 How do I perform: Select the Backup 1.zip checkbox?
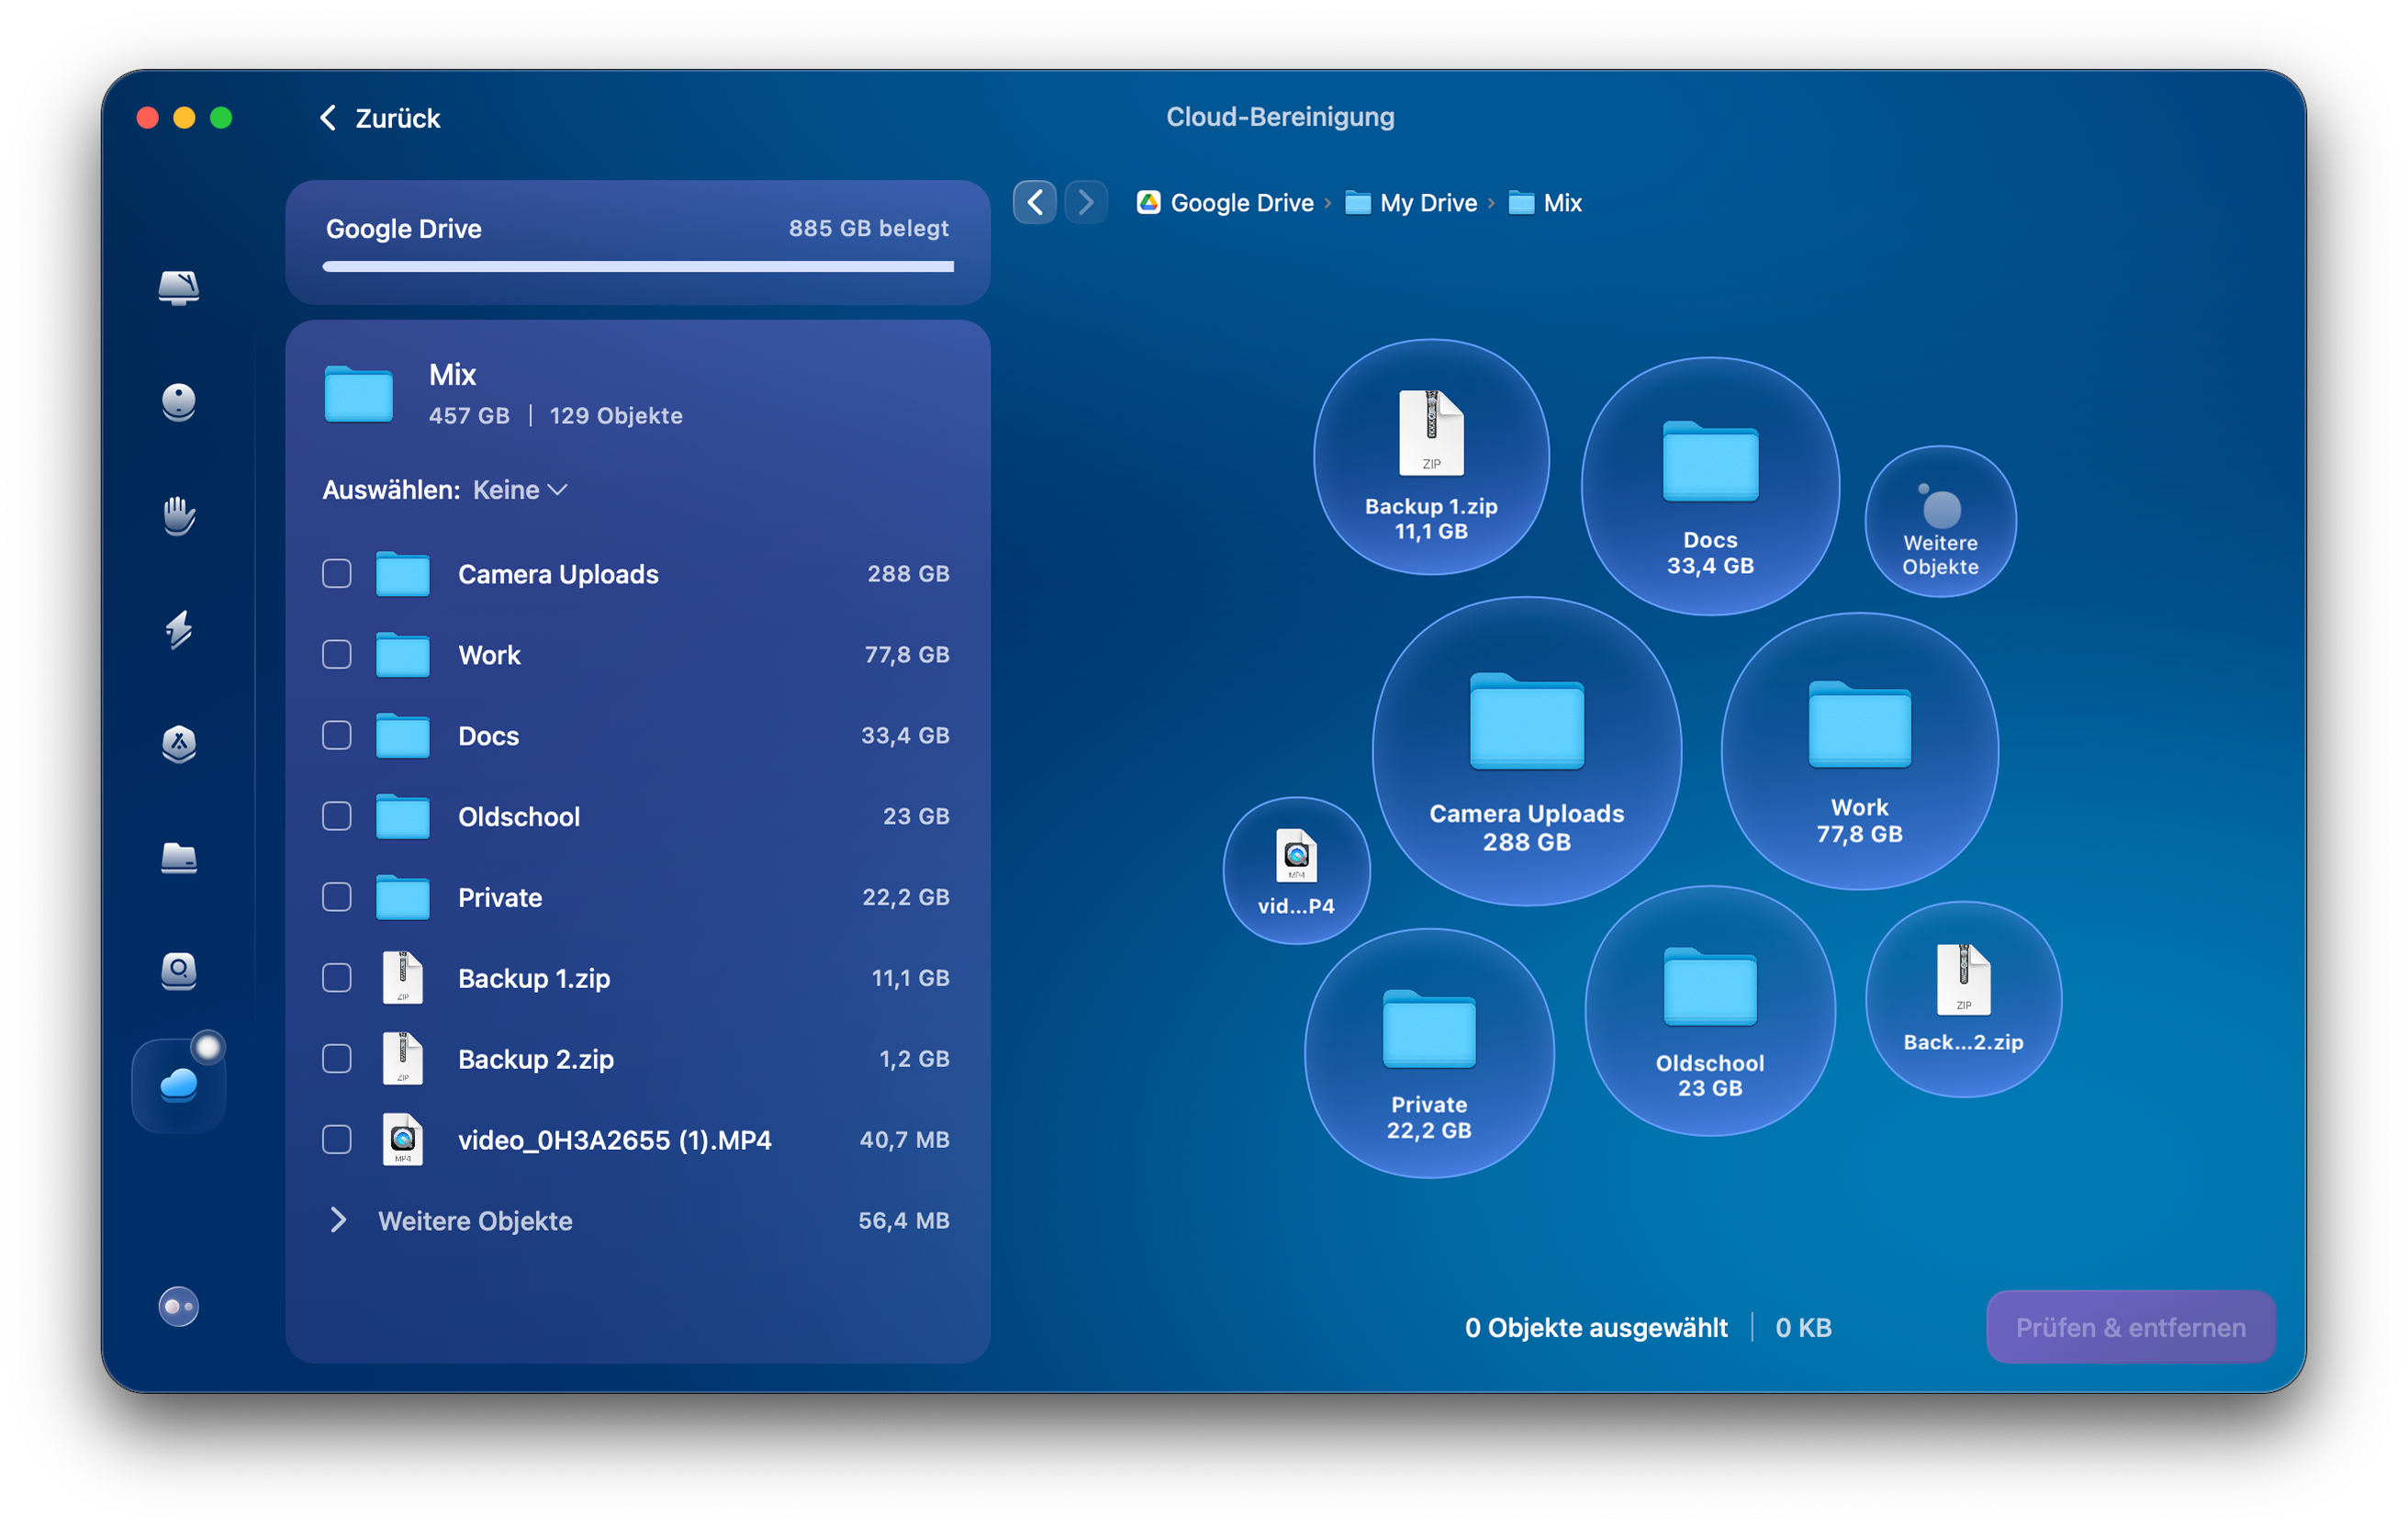[336, 978]
